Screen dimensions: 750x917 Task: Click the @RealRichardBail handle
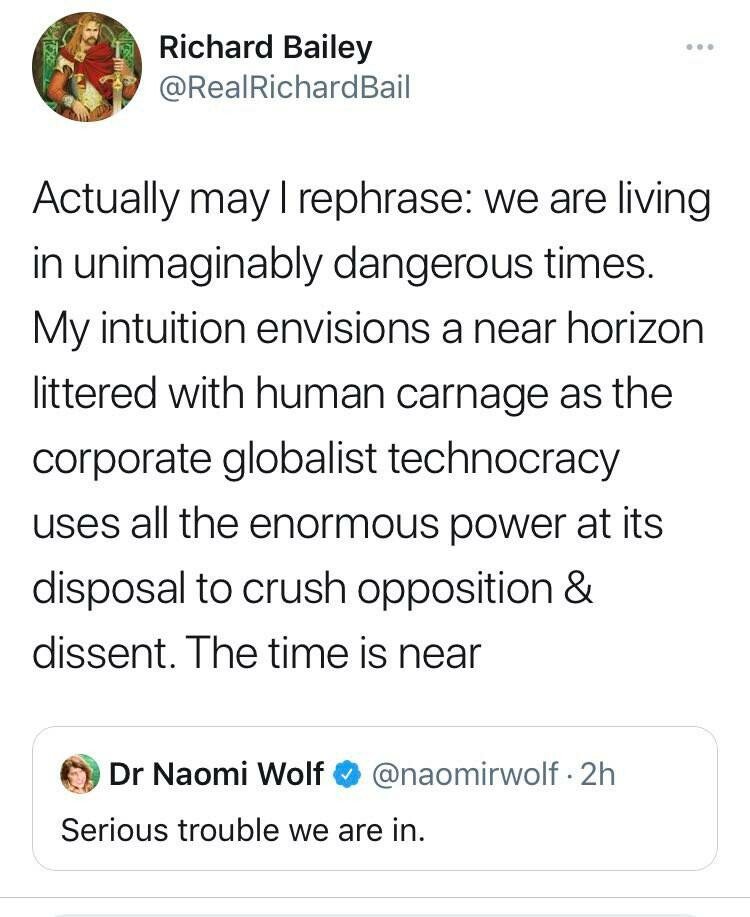coord(284,88)
